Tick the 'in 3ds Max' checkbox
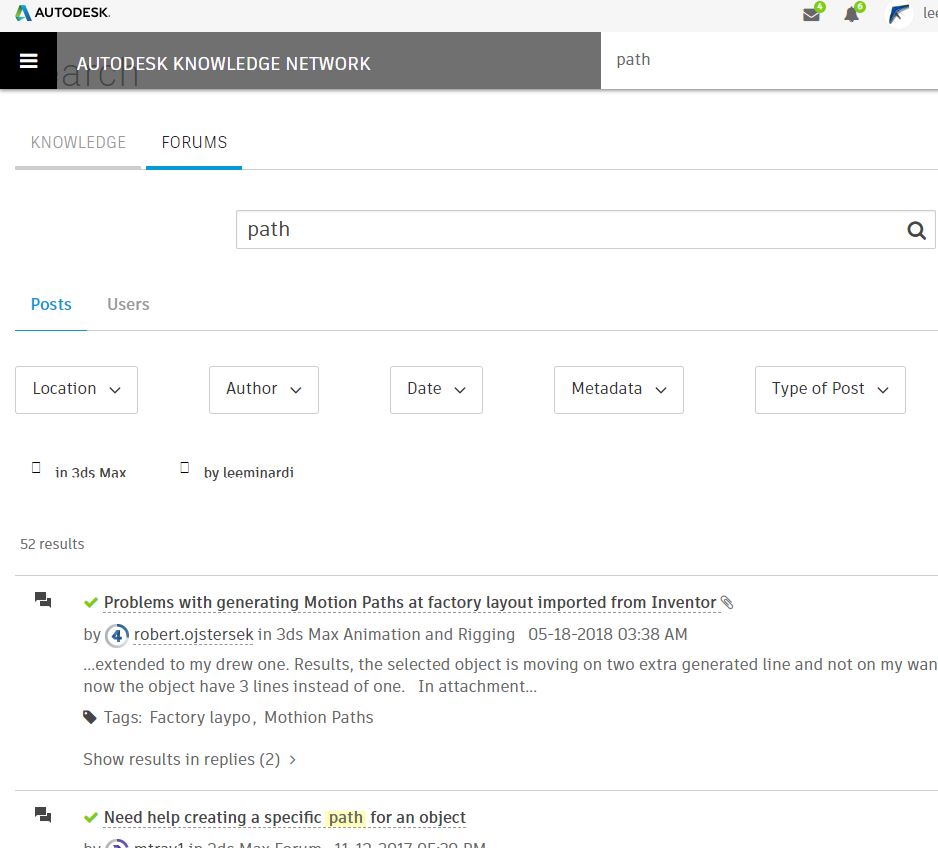The image size is (938, 848). coord(36,468)
